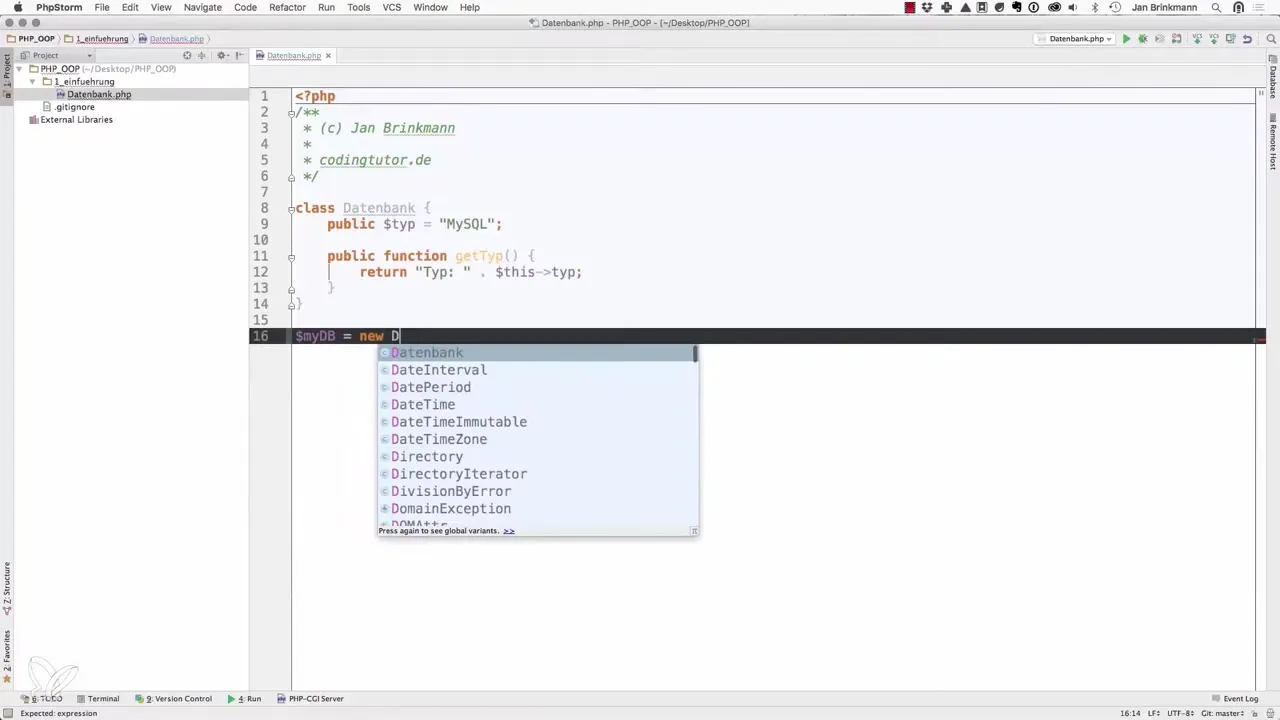Click scroll from source icon in Project panel
Image resolution: width=1280 pixels, height=720 pixels.
(187, 55)
